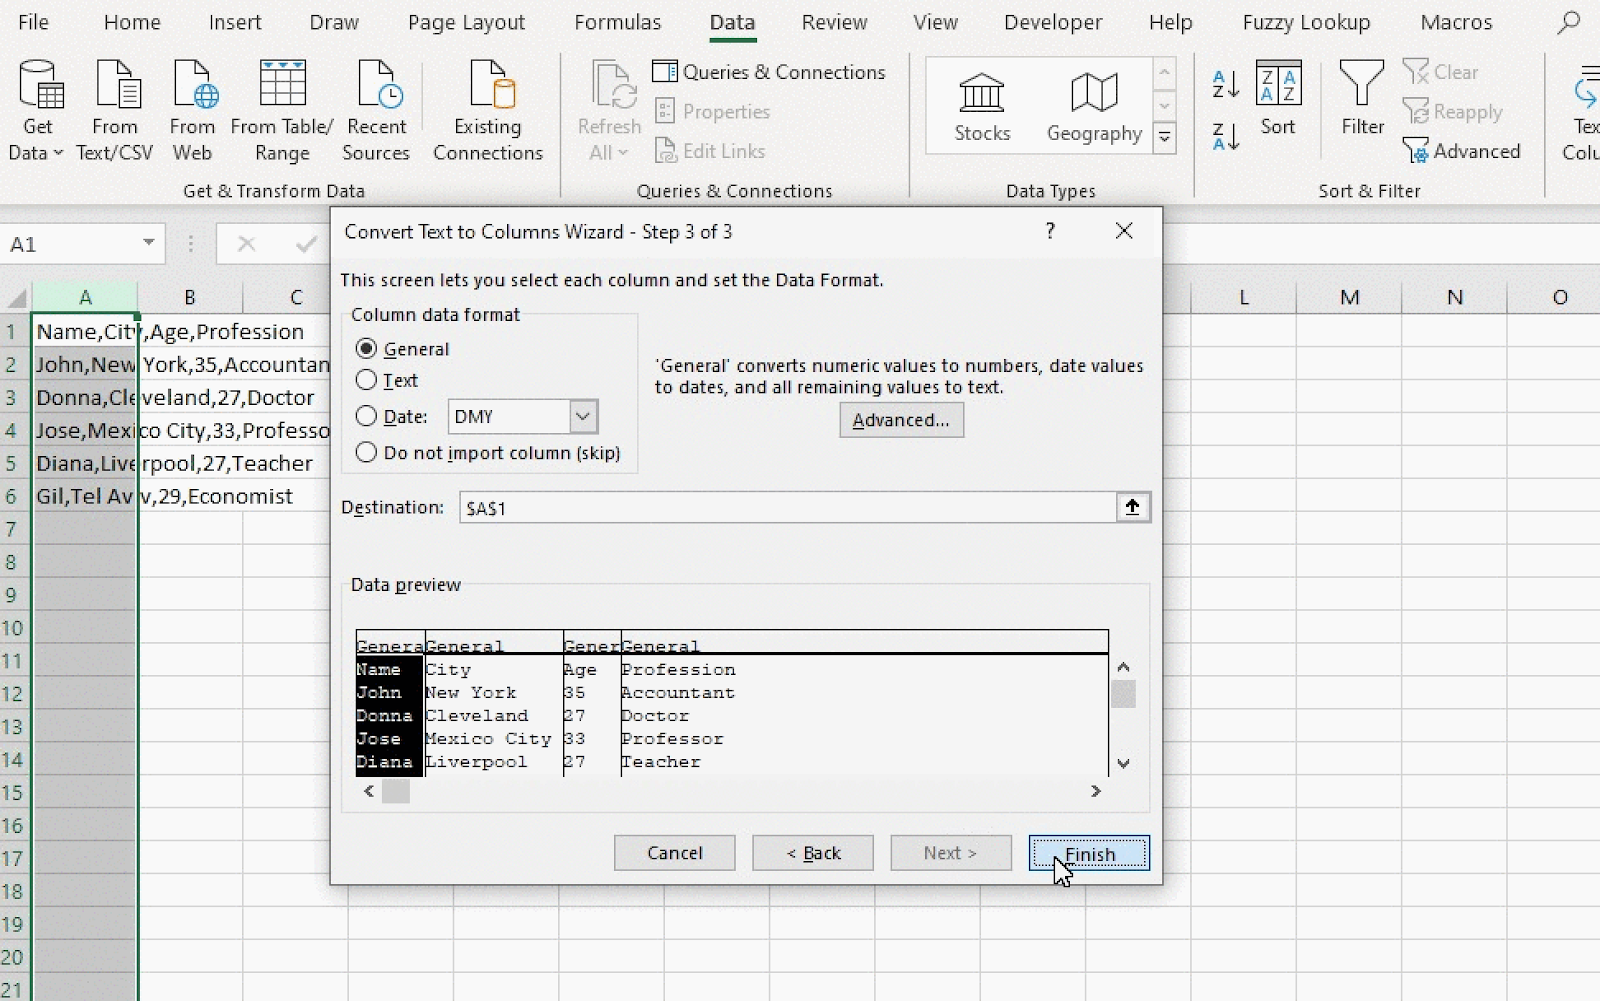The height and width of the screenshot is (1001, 1600).
Task: Click the Advanced... button in wizard
Action: tap(901, 421)
